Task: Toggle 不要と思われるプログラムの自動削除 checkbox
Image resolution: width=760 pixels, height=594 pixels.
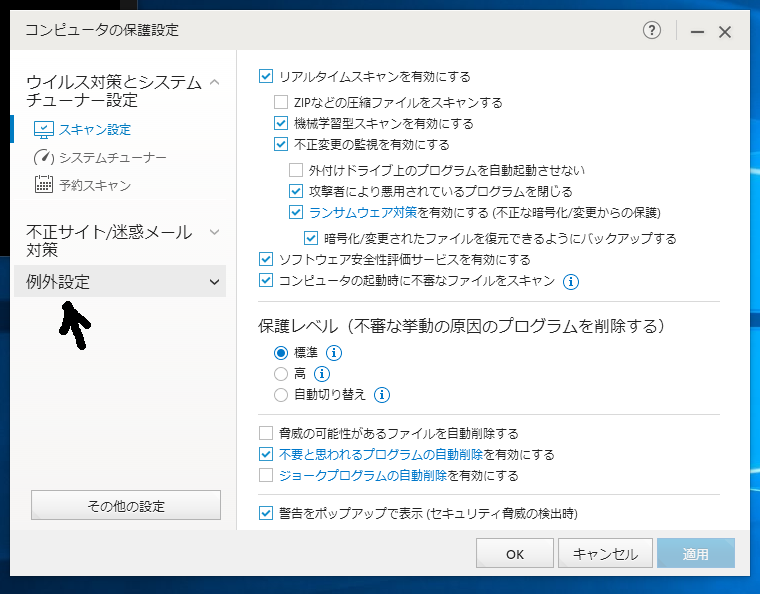Action: (266, 454)
